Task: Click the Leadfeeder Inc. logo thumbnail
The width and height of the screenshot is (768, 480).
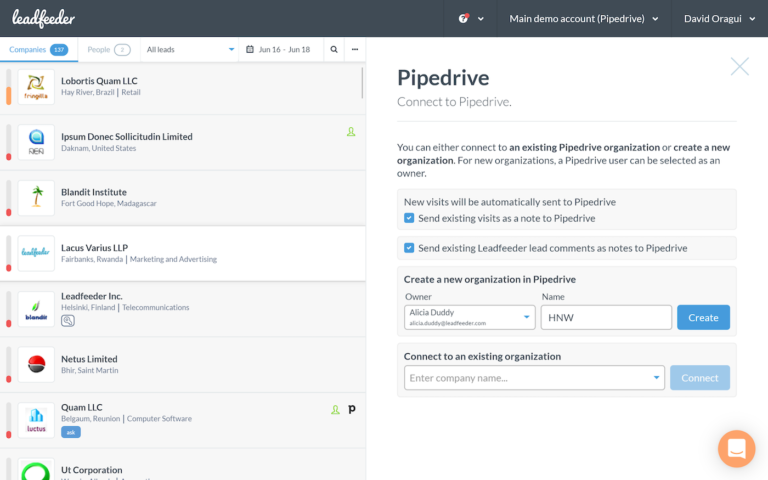Action: coord(36,309)
